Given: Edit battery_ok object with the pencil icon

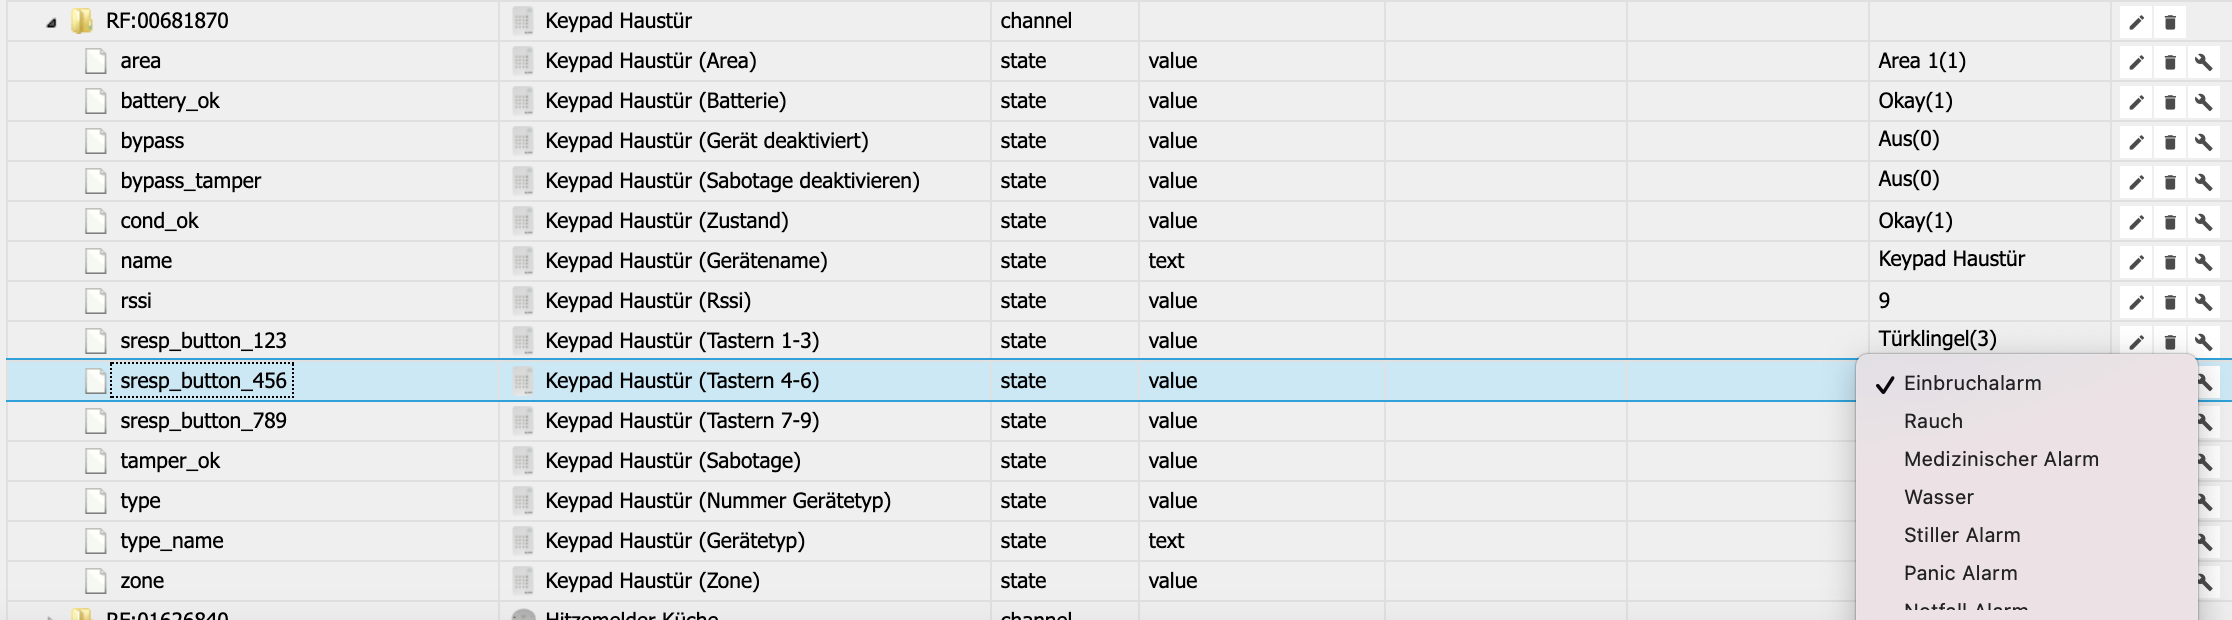Looking at the screenshot, I should click(x=2136, y=102).
